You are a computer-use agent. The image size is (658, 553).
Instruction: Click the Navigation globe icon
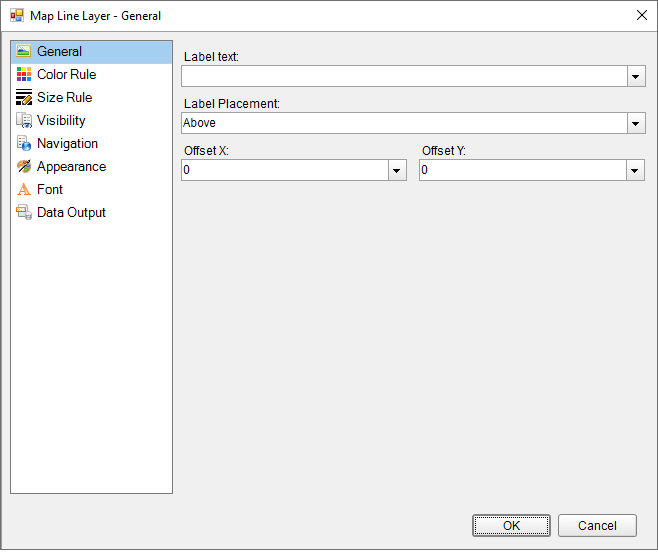pos(24,143)
